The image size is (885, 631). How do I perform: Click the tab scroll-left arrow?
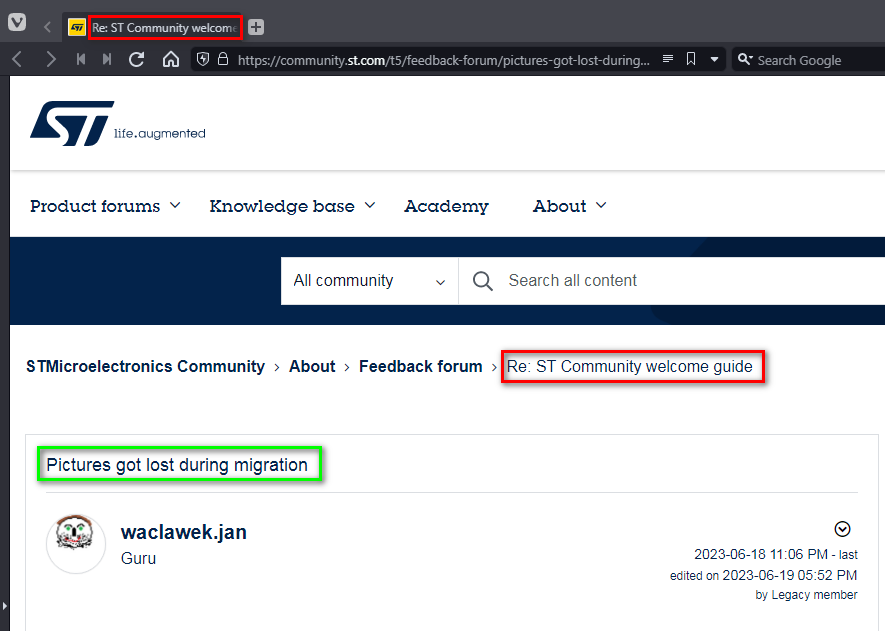tap(47, 27)
